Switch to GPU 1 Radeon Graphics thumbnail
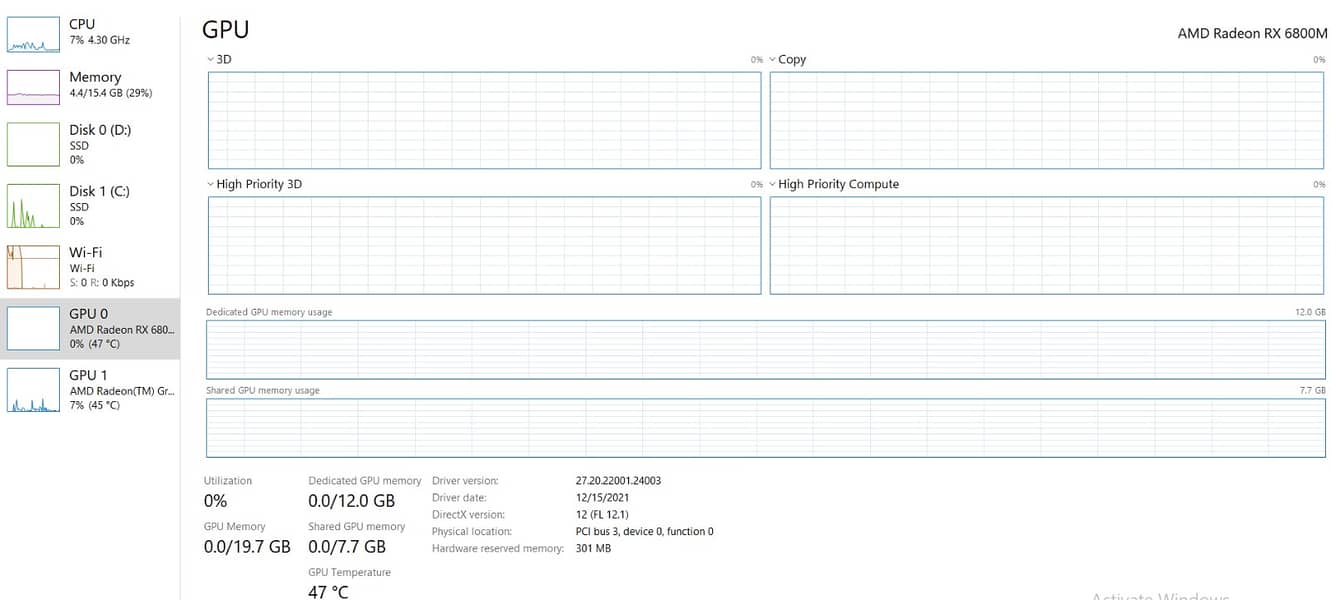The image size is (1331, 600). point(34,390)
